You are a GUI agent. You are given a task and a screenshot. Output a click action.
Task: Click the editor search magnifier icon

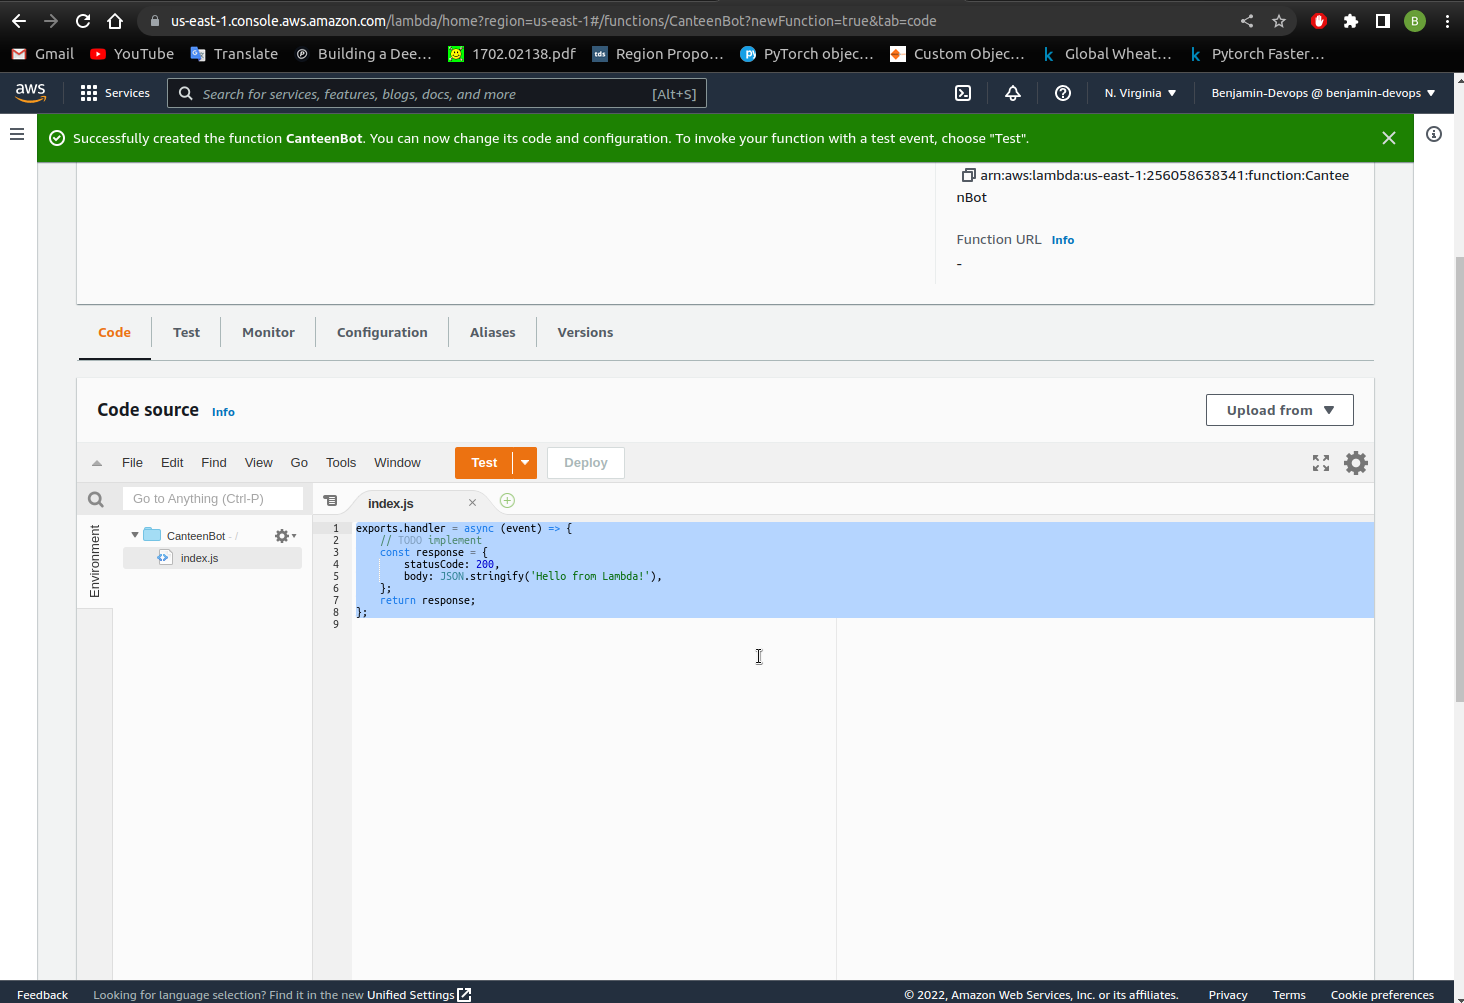pos(96,499)
